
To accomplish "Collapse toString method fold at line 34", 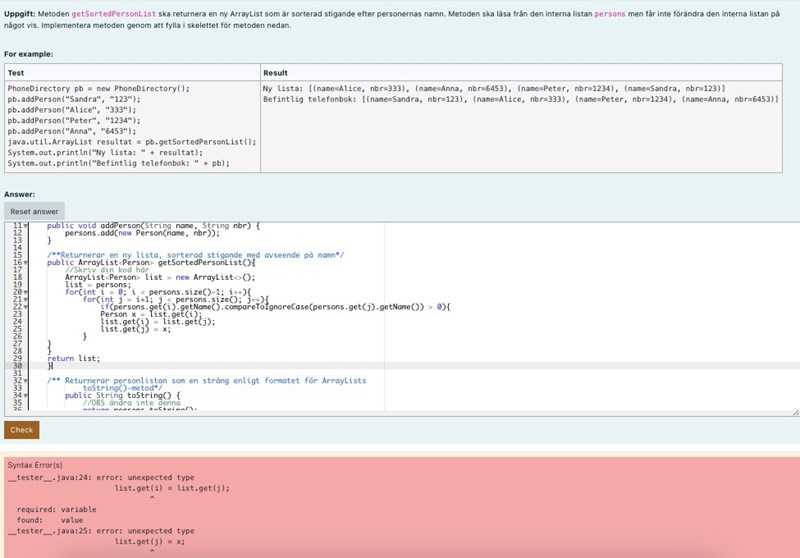I will [26, 395].
